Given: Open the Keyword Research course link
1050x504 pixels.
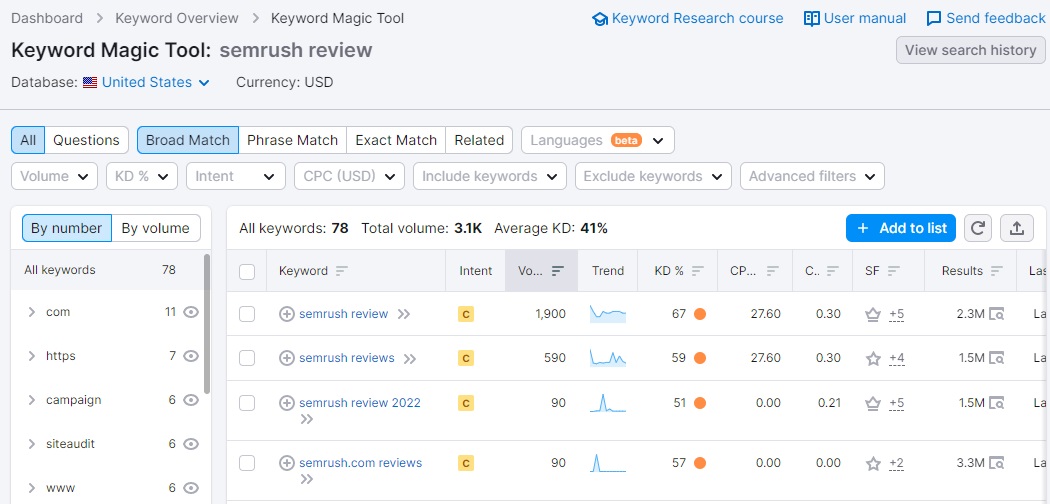Looking at the screenshot, I should pyautogui.click(x=688, y=19).
